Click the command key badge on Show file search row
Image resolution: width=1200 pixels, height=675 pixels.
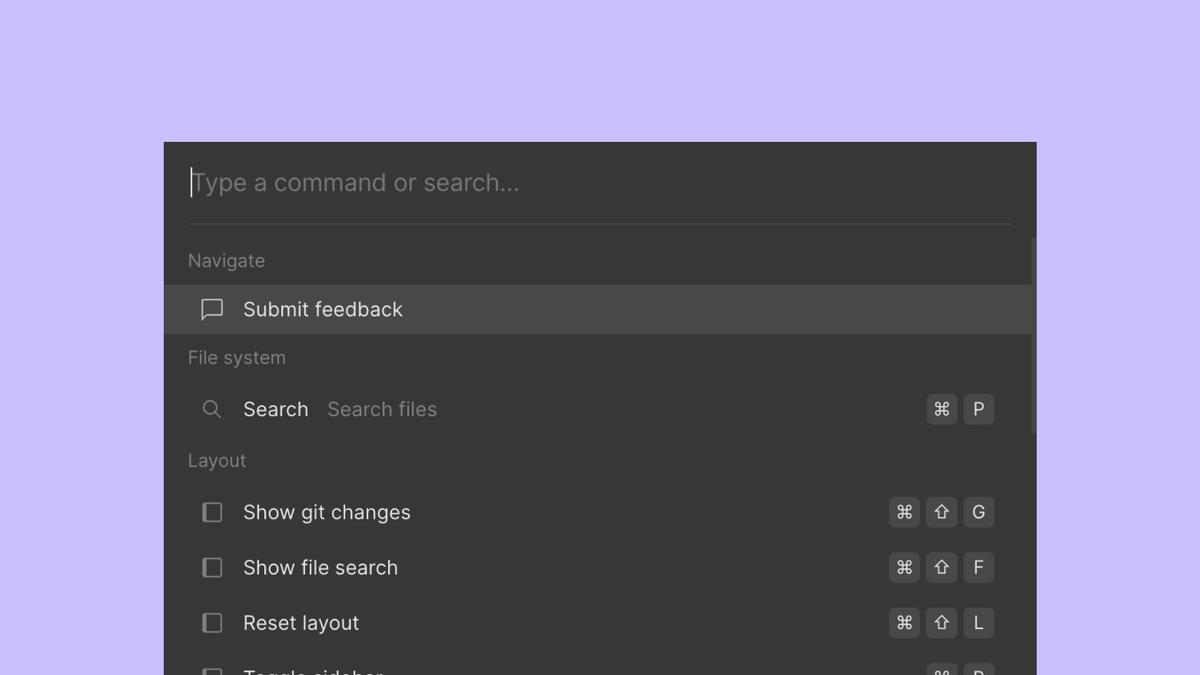904,567
